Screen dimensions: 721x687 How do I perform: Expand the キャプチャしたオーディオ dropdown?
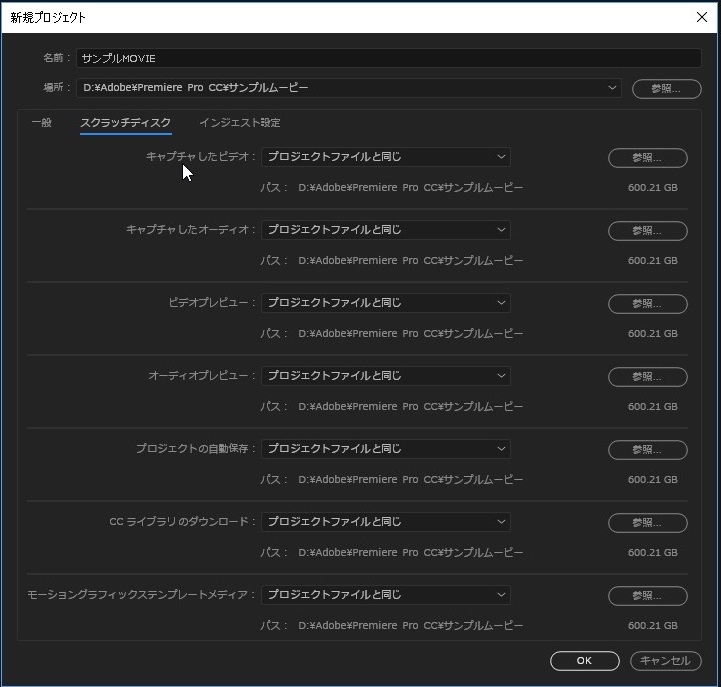click(385, 230)
